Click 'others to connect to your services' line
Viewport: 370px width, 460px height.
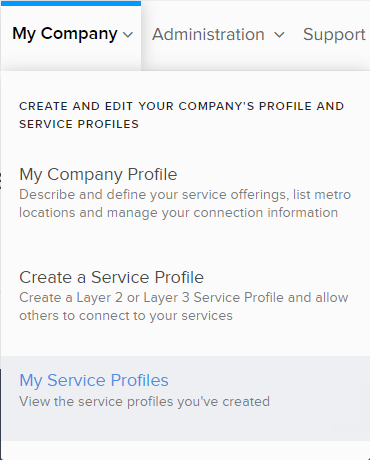click(x=126, y=316)
